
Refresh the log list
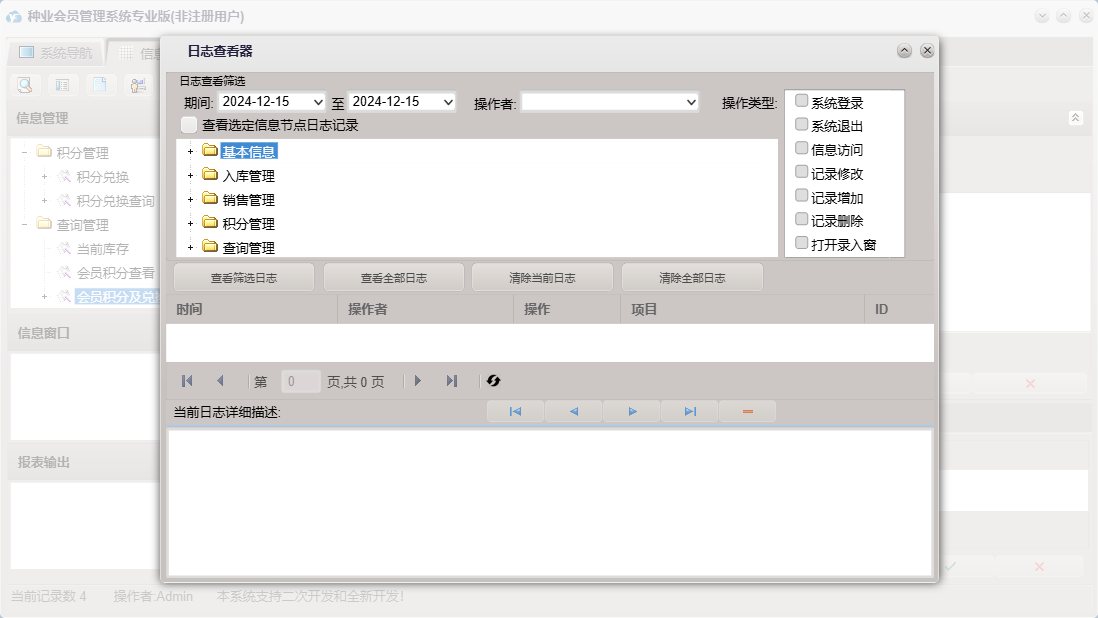pyautogui.click(x=494, y=381)
